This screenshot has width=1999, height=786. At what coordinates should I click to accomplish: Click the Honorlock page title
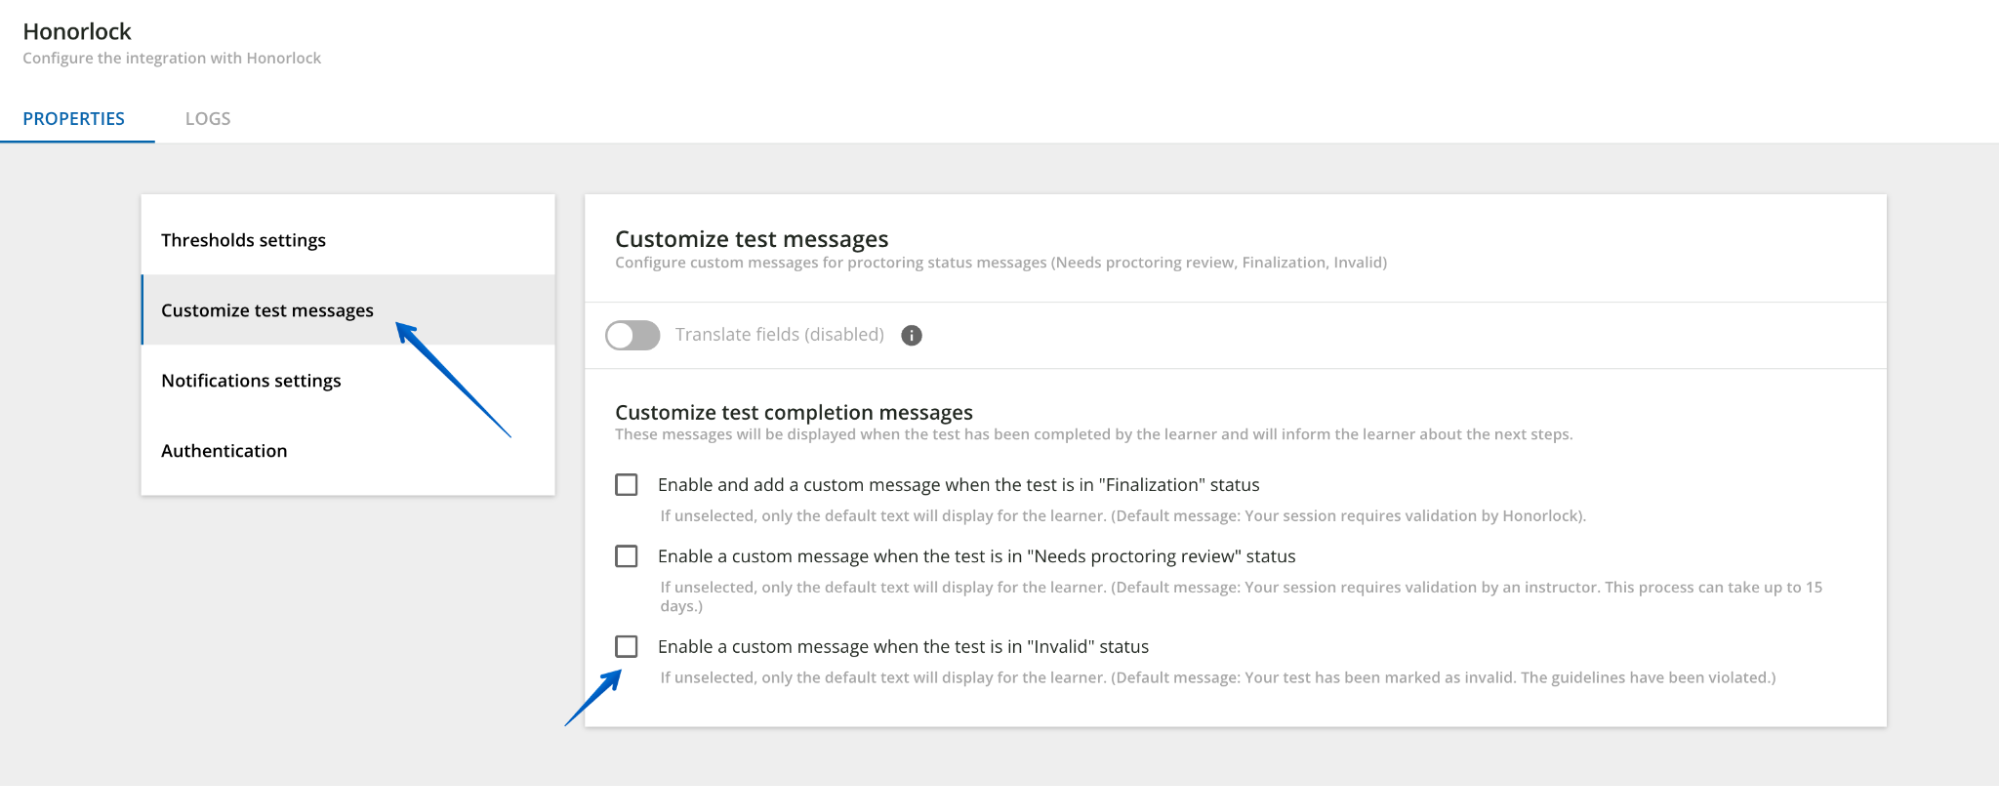(x=77, y=31)
